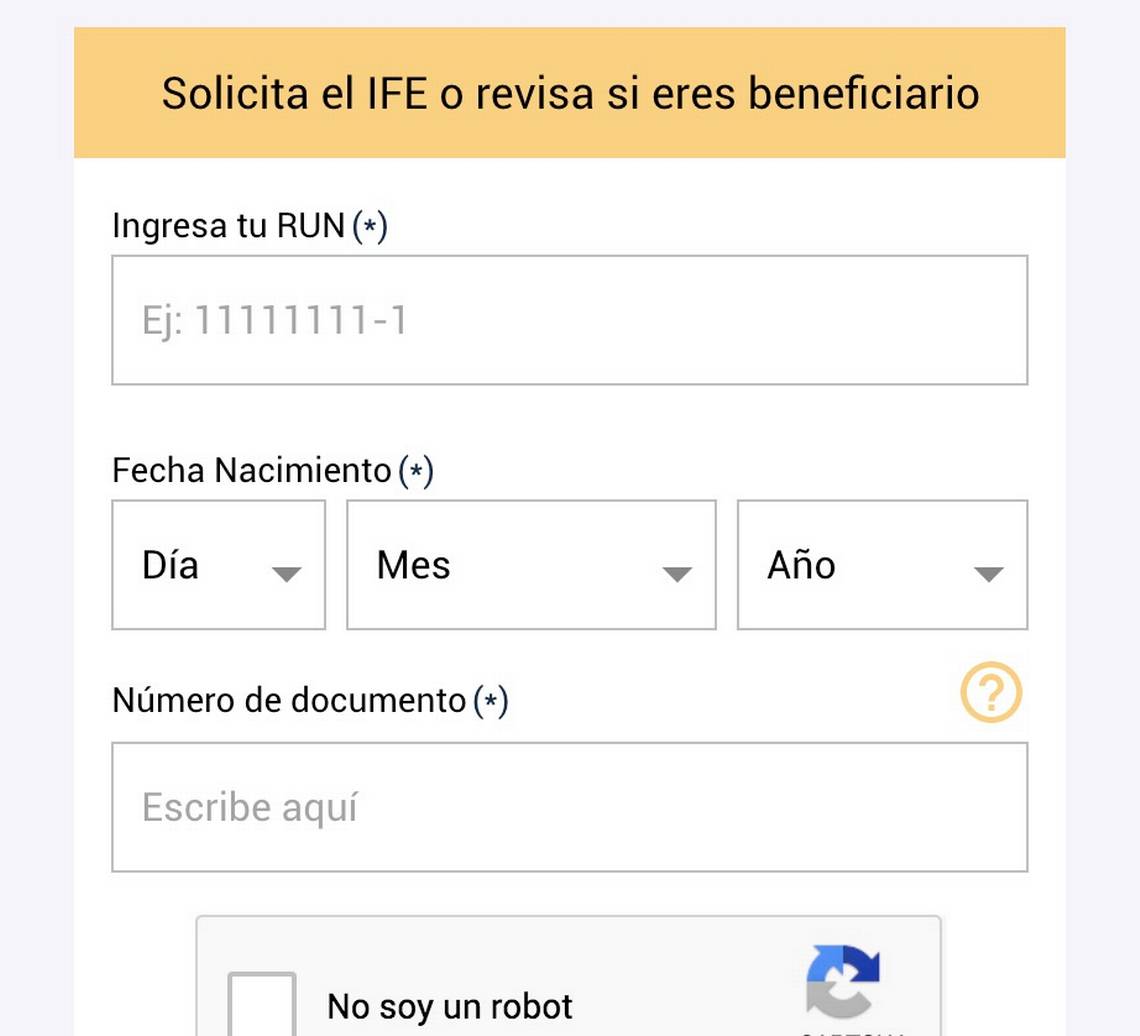Click the yellow question mark help icon

point(991,693)
